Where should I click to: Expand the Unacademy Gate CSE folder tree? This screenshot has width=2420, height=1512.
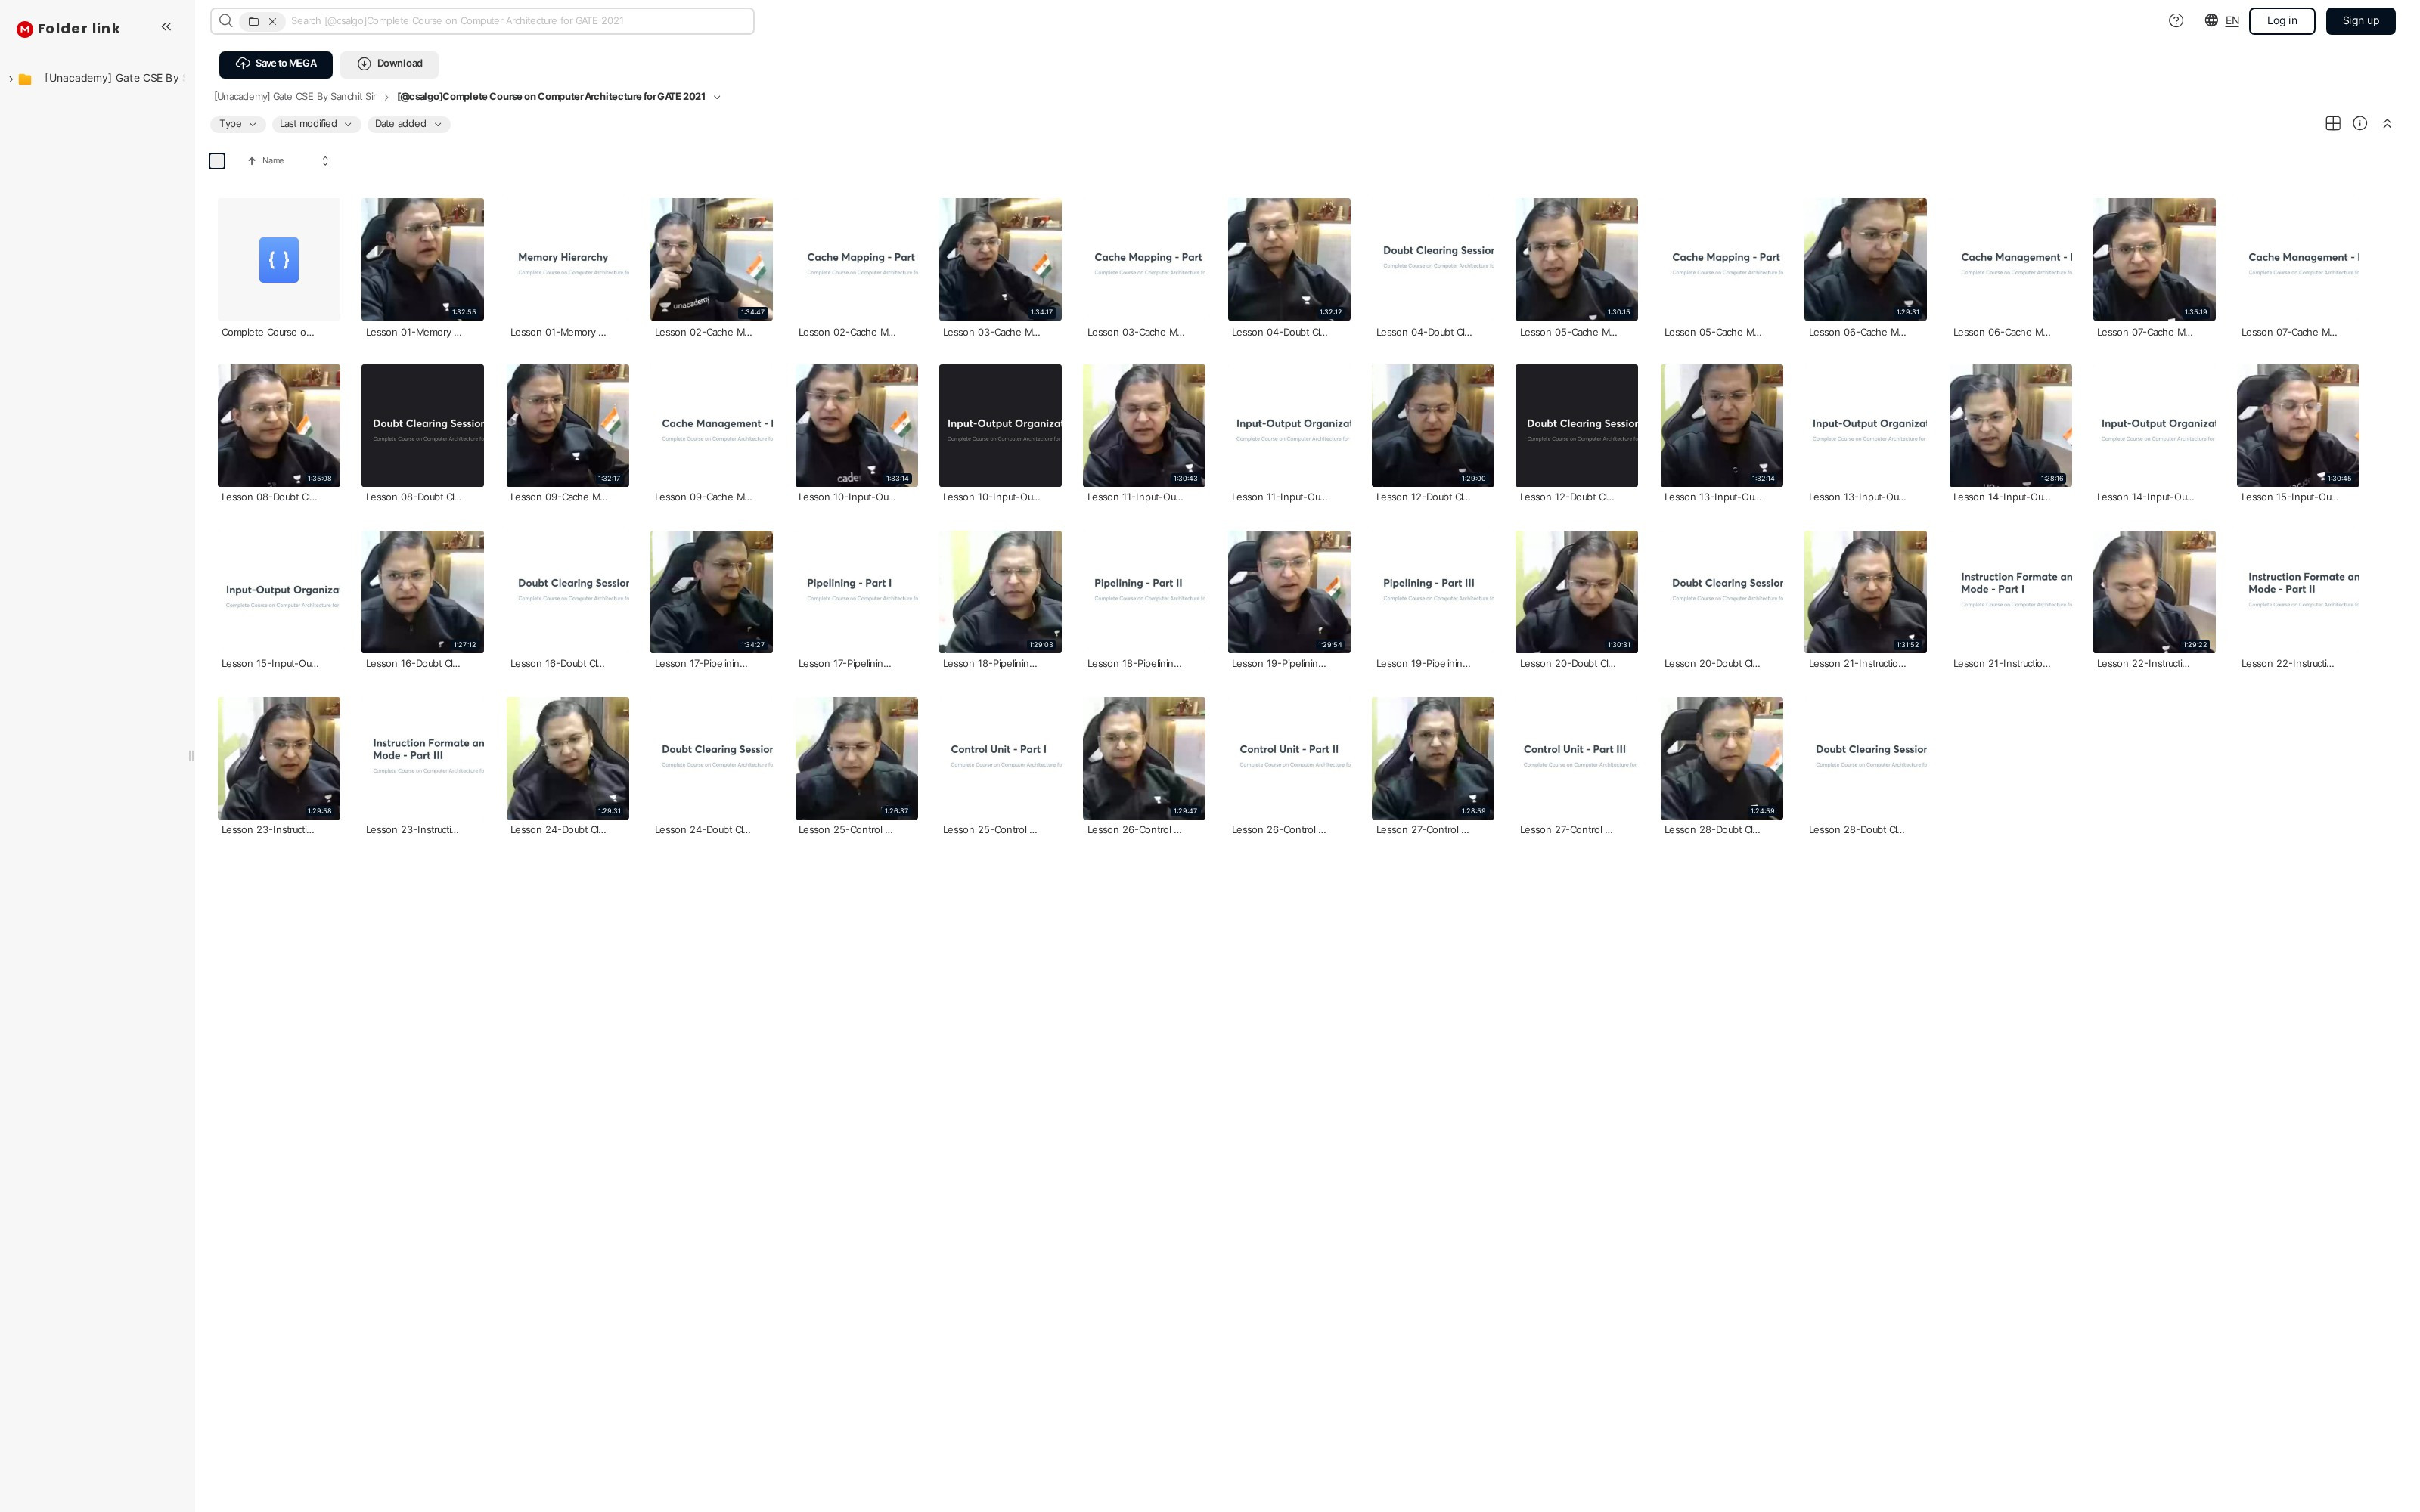(x=11, y=79)
